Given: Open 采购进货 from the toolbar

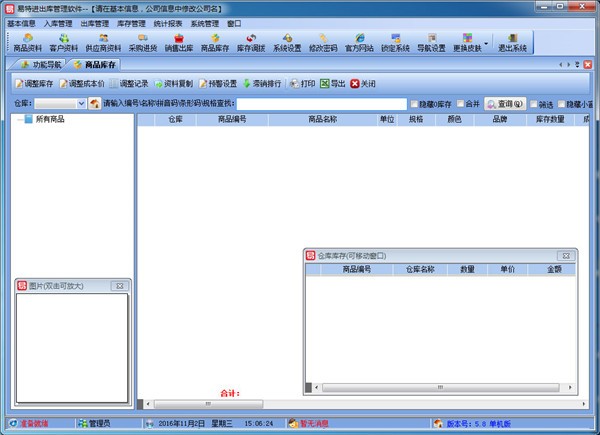Looking at the screenshot, I should (x=143, y=42).
